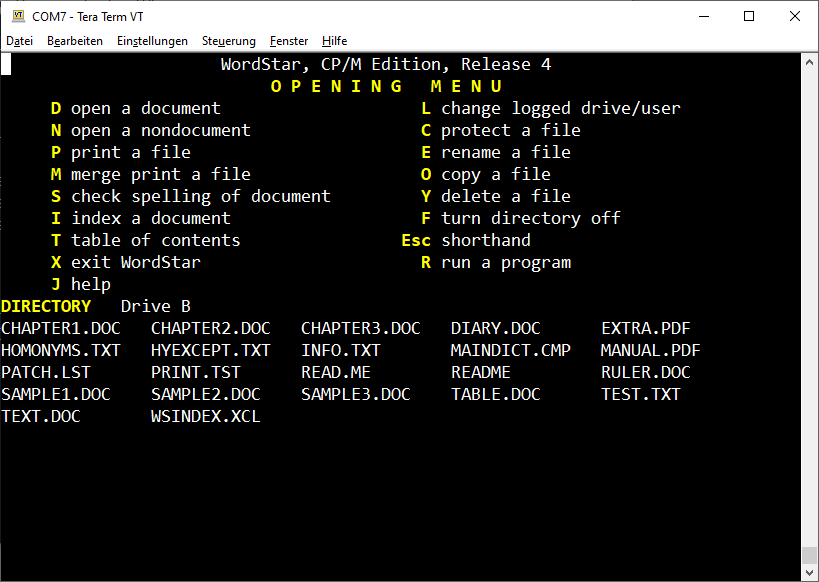Viewport: 819px width, 582px height.
Task: Click 'change logged drive/user' option
Action: point(560,108)
